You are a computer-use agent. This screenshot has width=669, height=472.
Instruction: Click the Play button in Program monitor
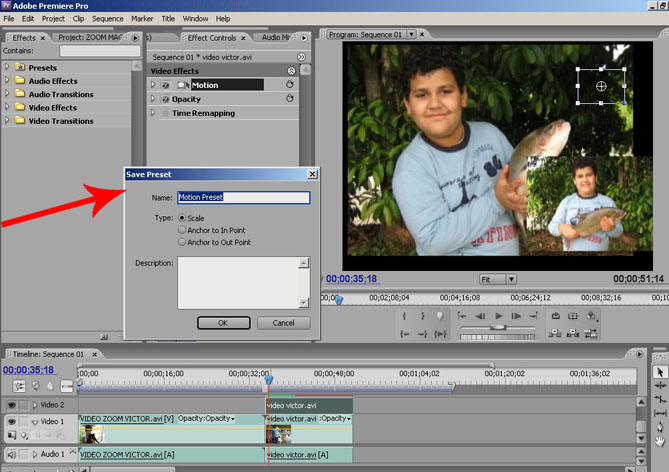tap(499, 316)
